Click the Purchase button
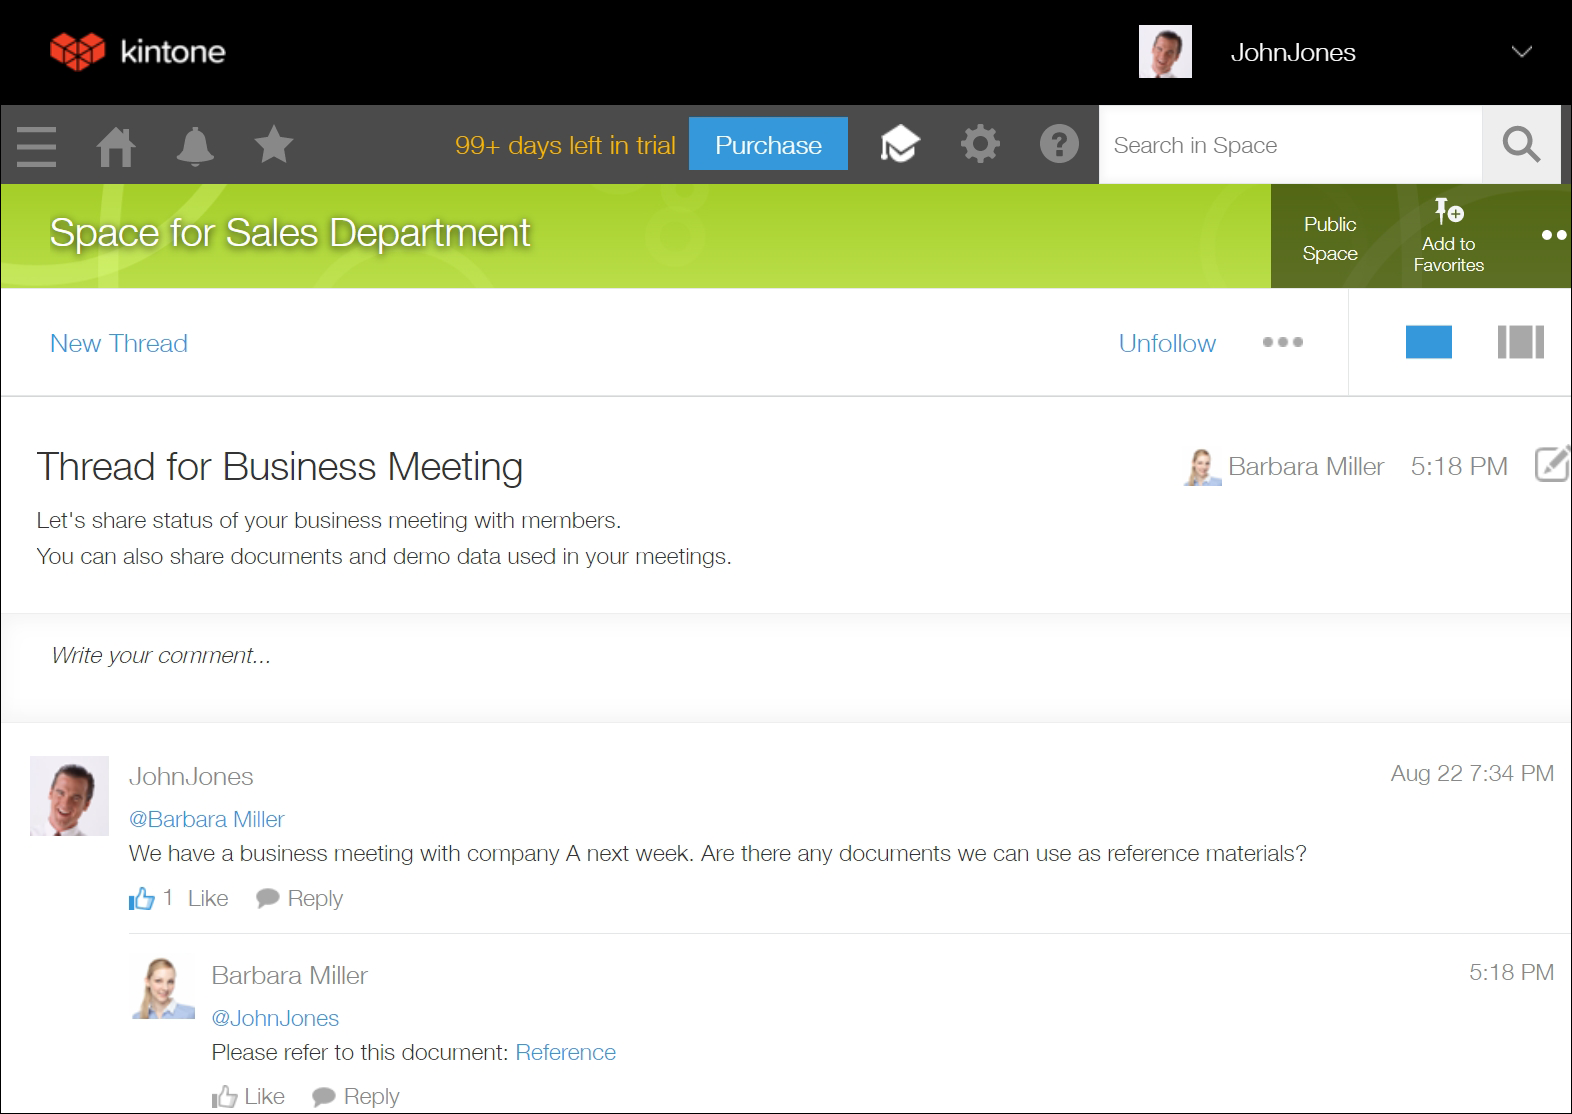 point(768,145)
